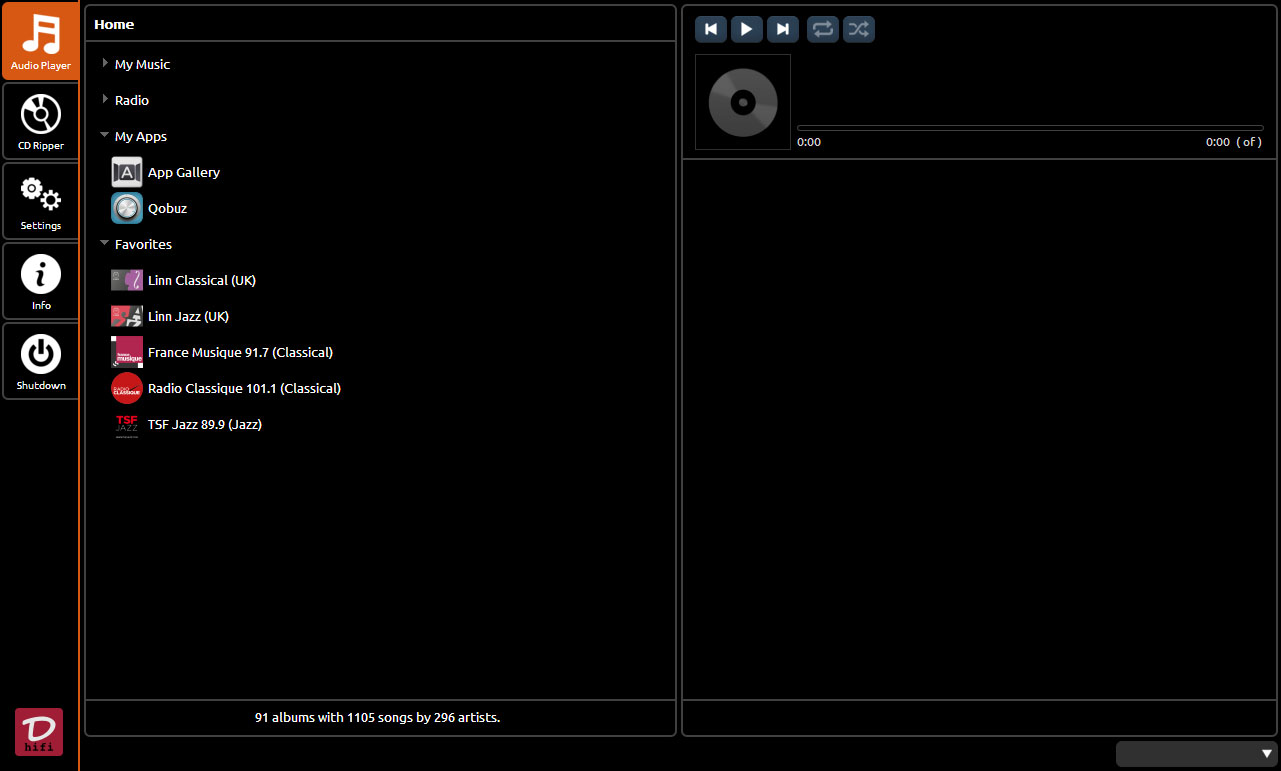1281x771 pixels.
Task: Open the player selection dropdown
Action: 1197,754
